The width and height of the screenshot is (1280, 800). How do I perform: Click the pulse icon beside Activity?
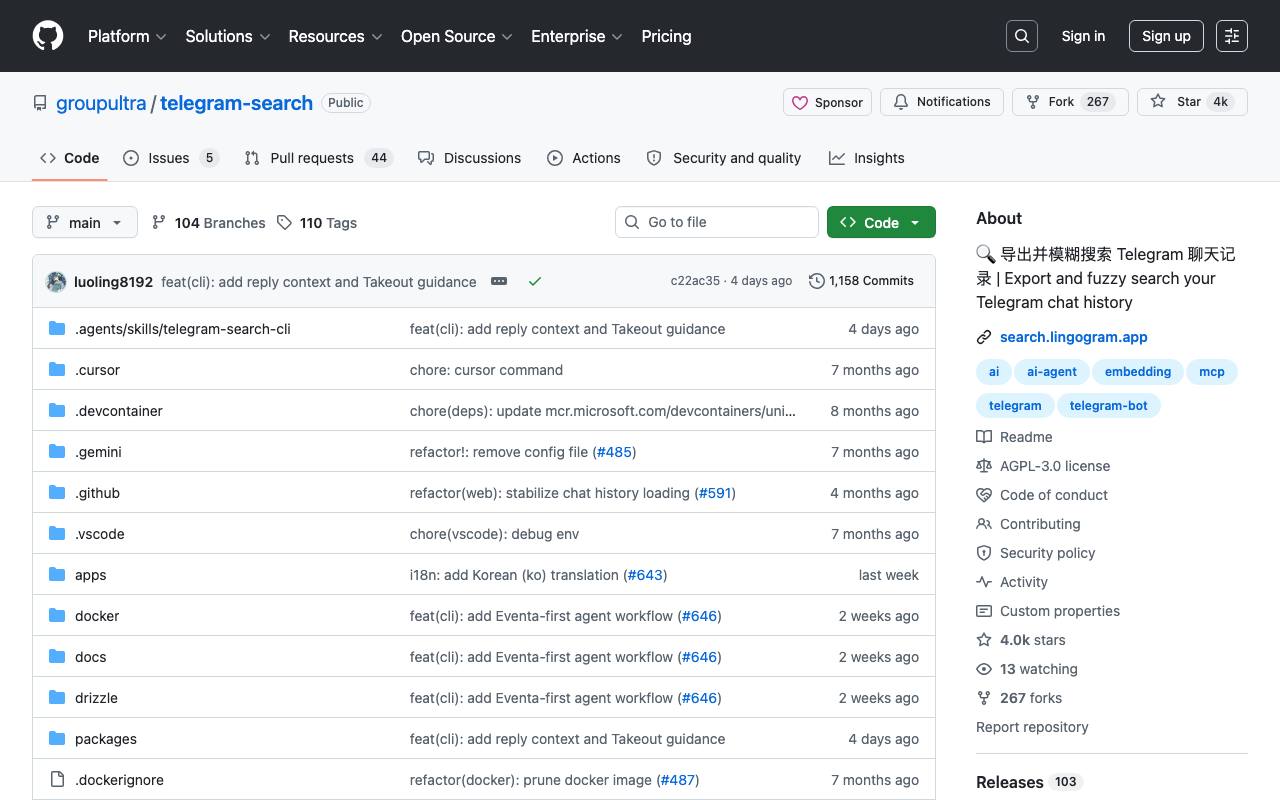[984, 582]
